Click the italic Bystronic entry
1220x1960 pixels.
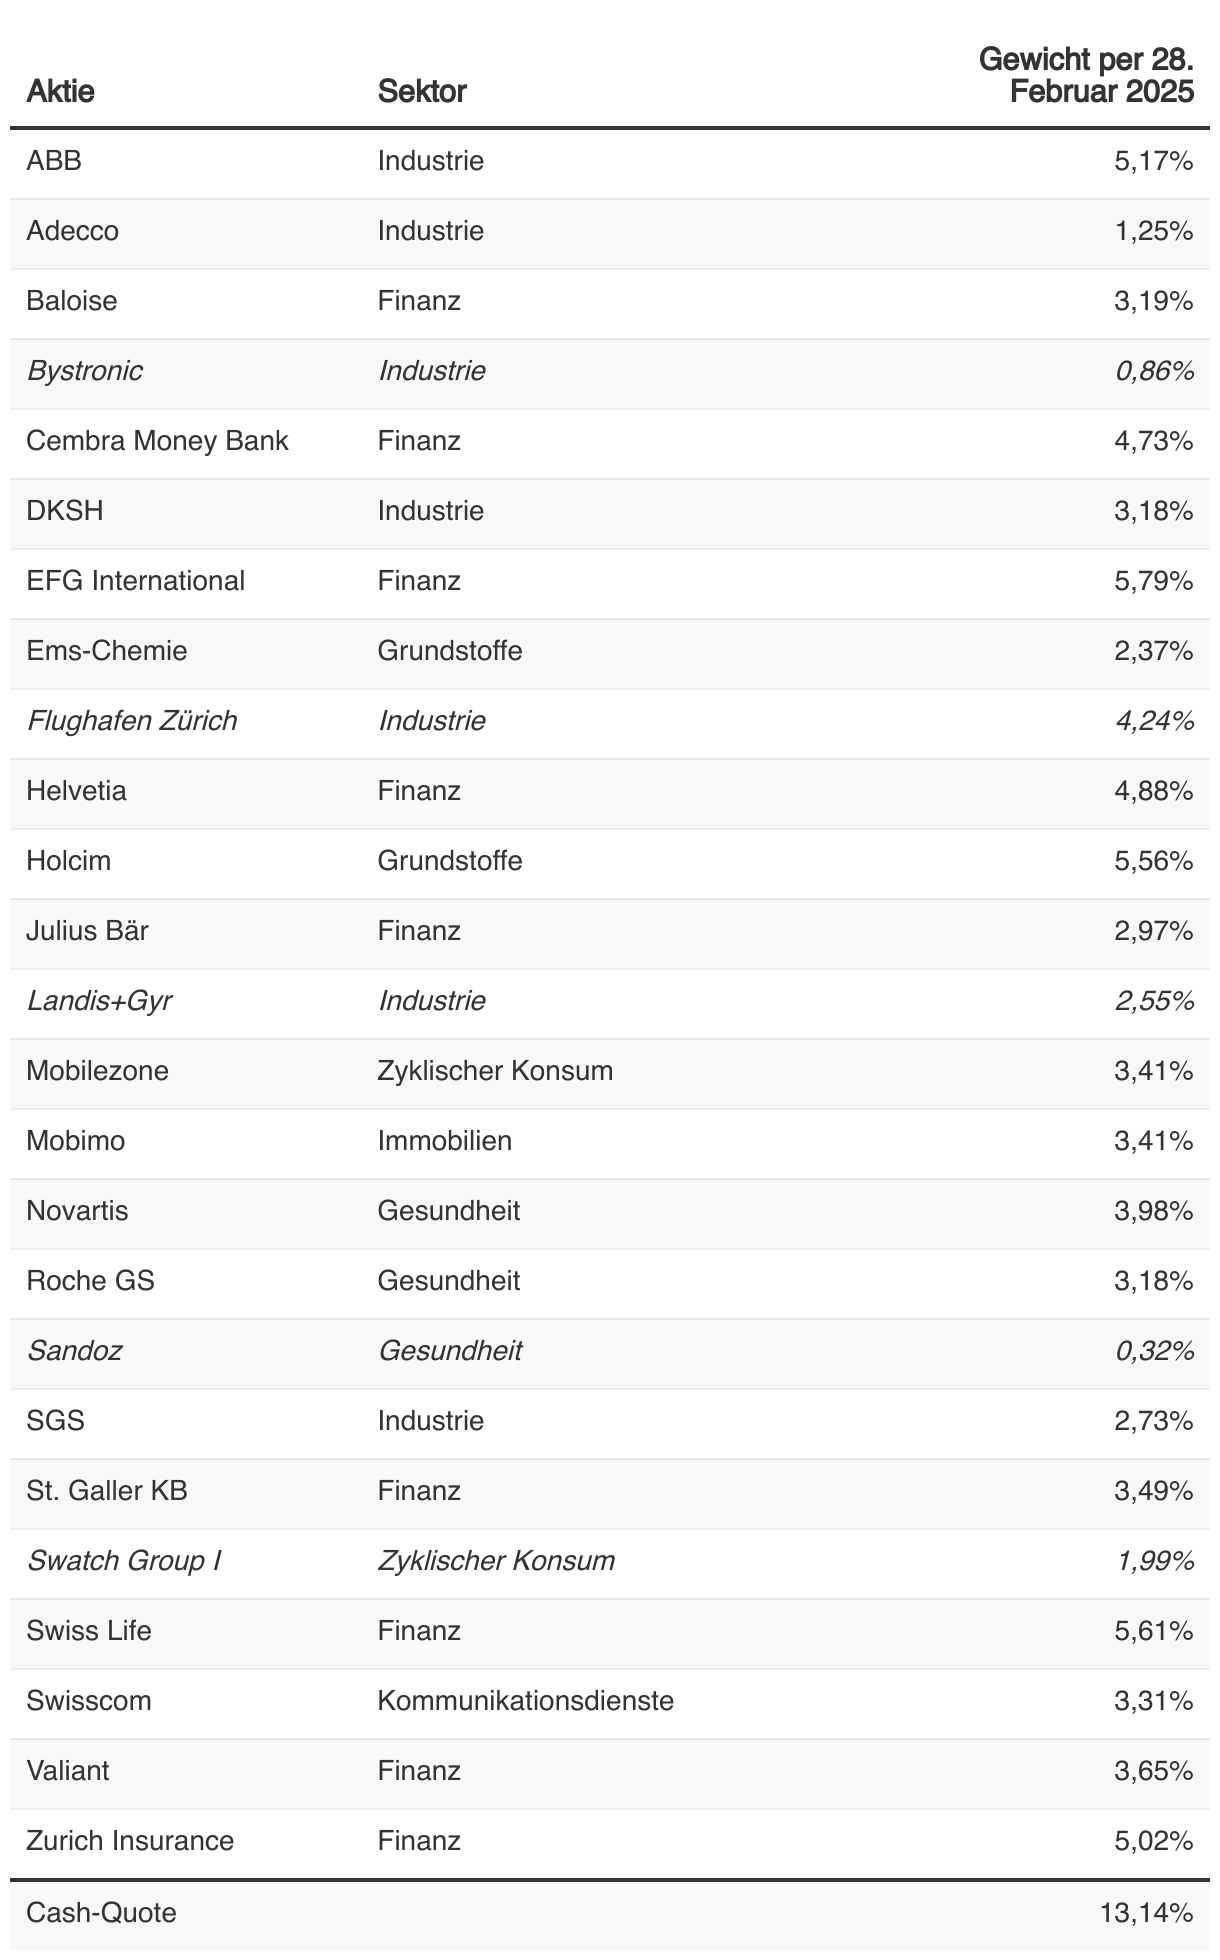point(84,371)
